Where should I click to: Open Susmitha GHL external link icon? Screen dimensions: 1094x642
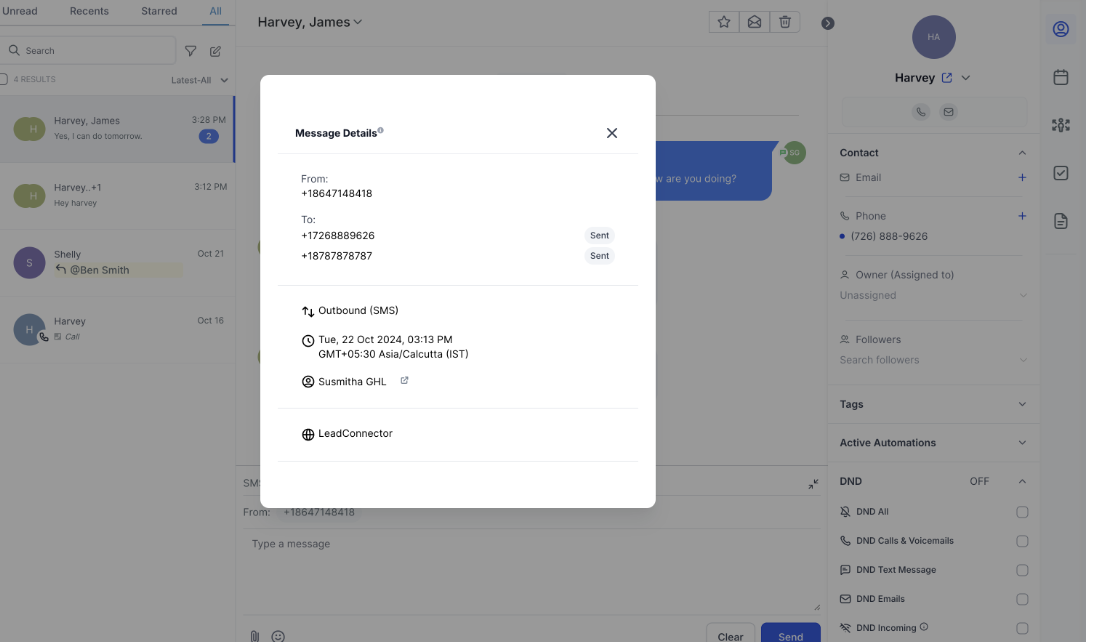point(404,381)
